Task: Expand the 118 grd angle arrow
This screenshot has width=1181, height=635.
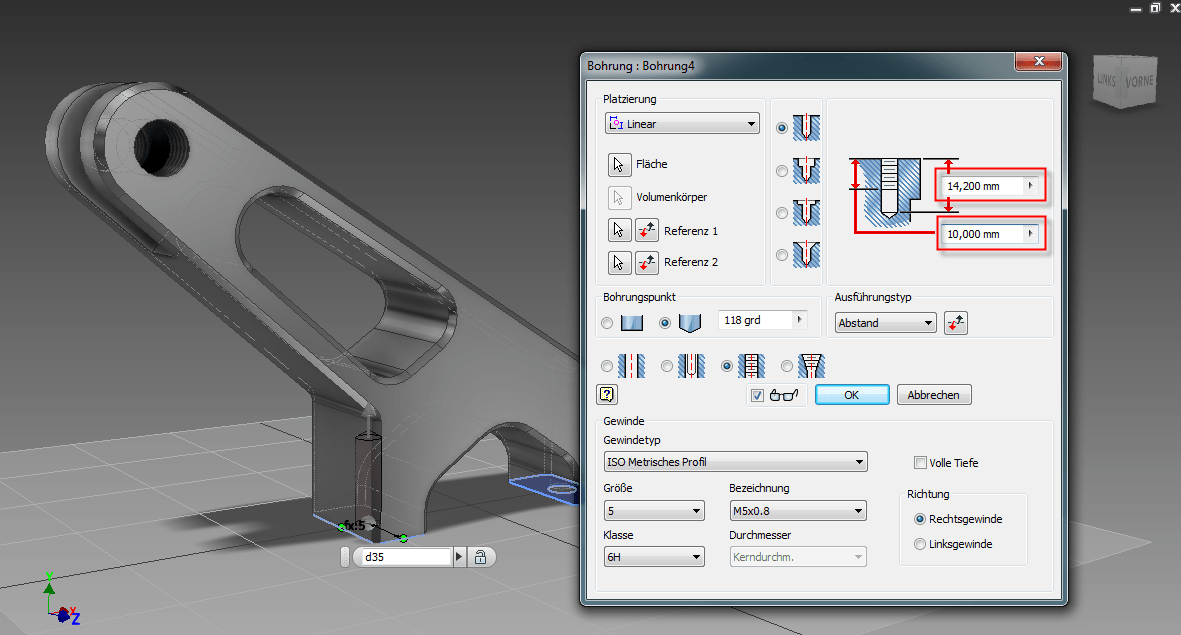Action: click(799, 320)
